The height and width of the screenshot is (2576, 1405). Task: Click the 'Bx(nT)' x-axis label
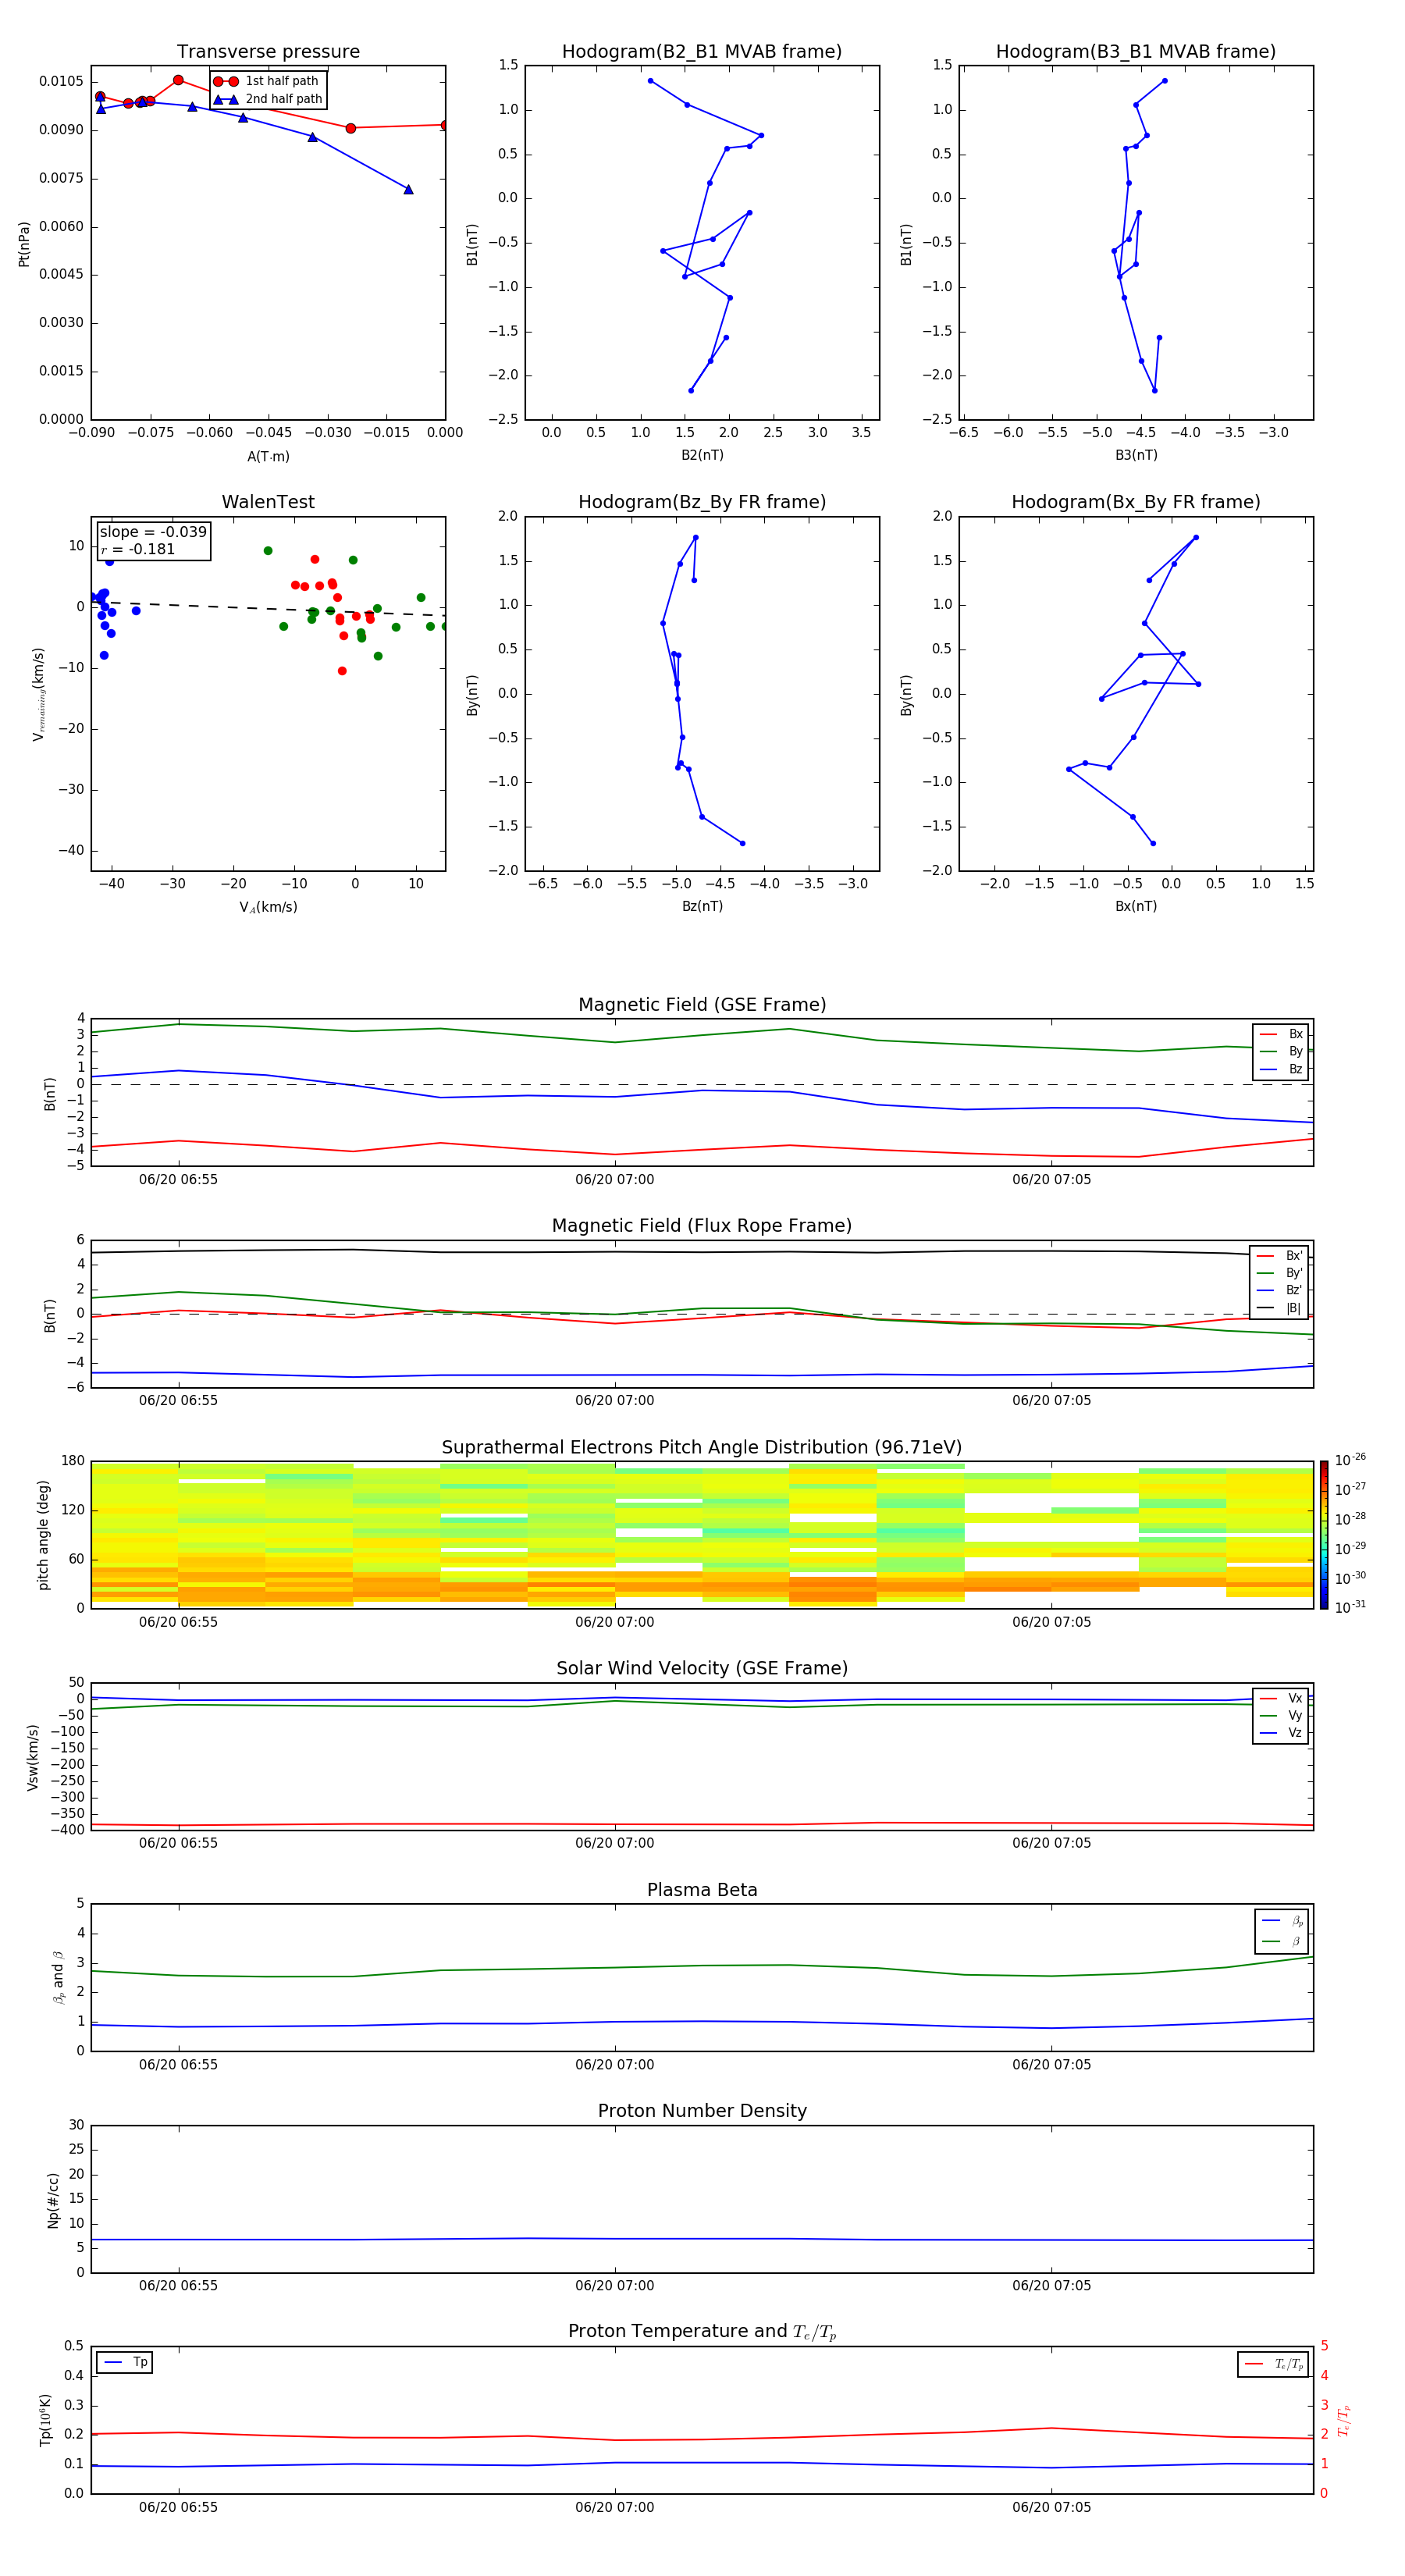[1136, 906]
